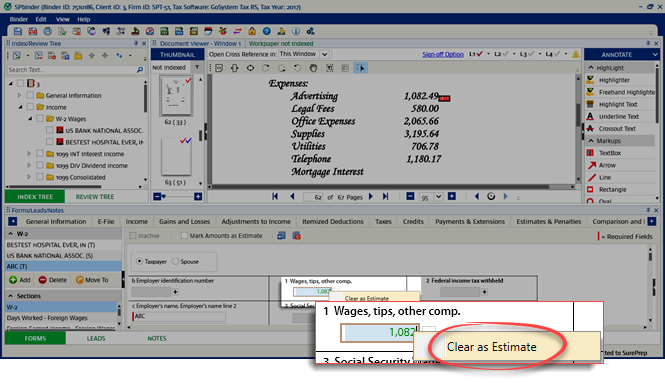Click the thumbnail size slider track
The height and width of the screenshot is (388, 665).
click(x=180, y=196)
